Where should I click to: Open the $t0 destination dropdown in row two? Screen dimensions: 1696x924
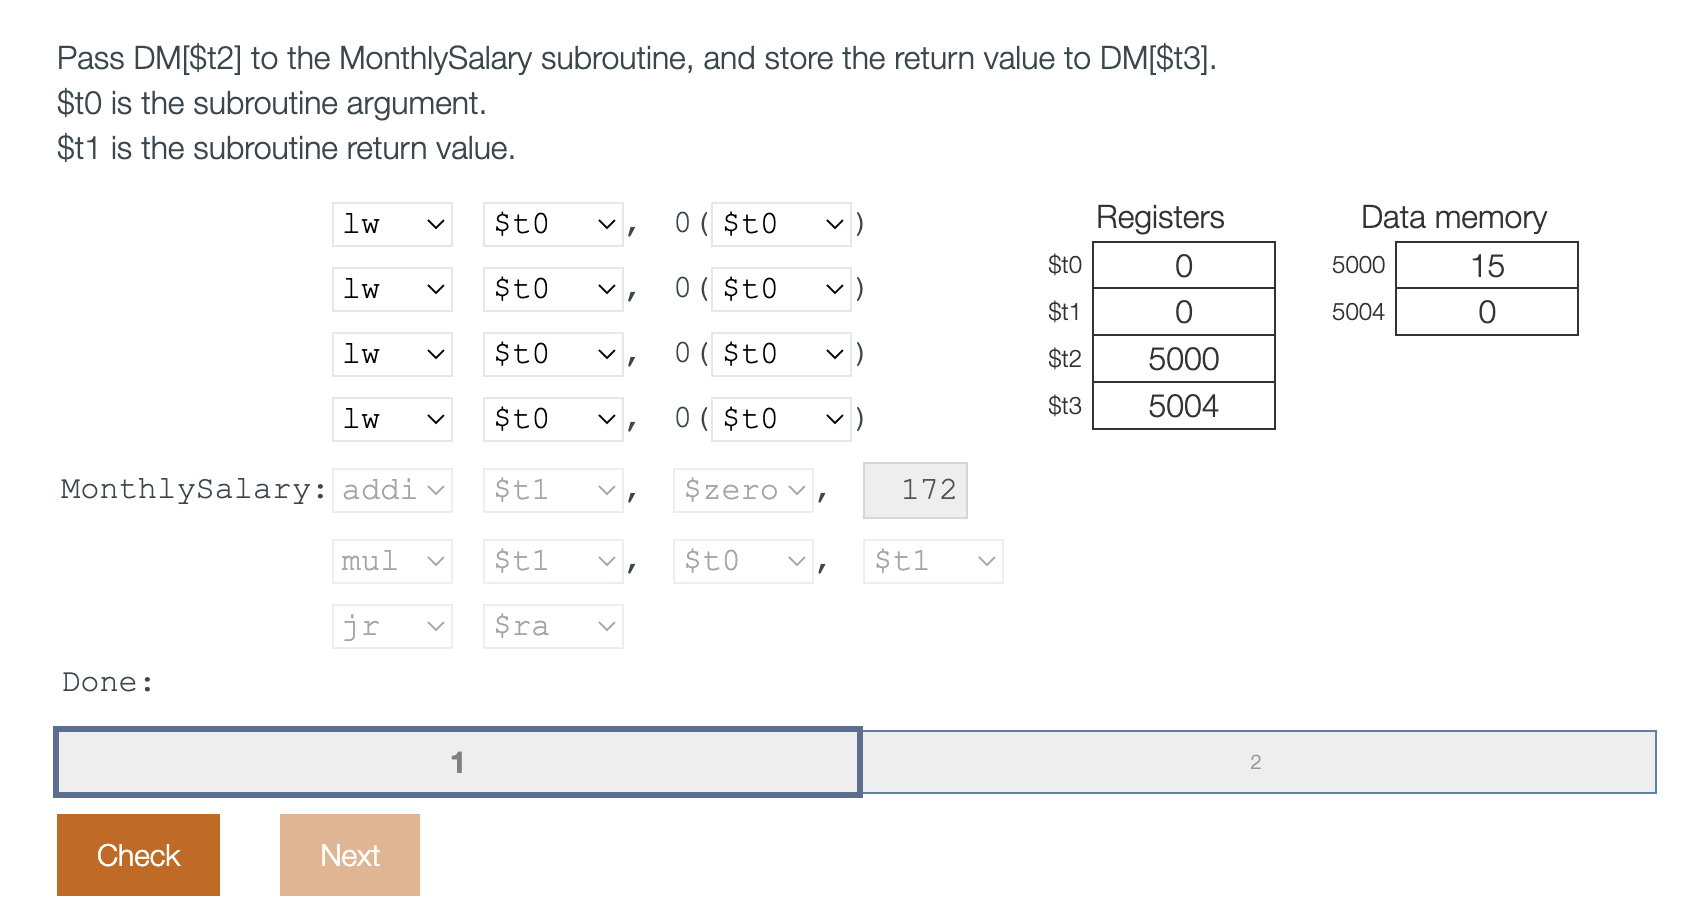point(552,288)
